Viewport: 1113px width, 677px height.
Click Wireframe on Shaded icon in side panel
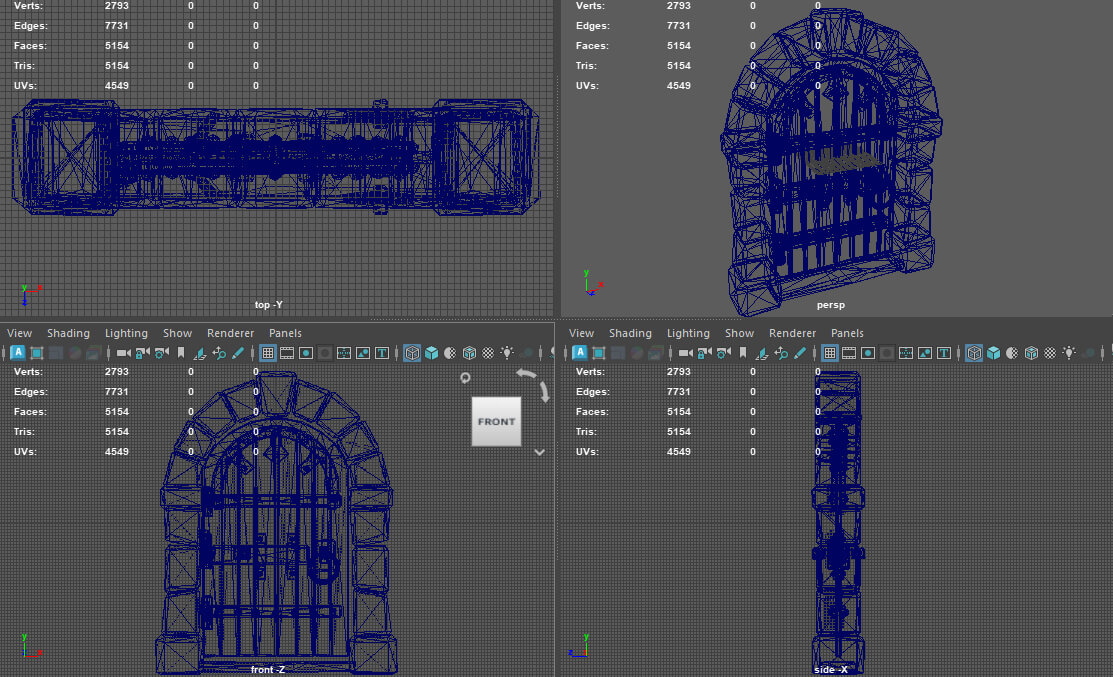tap(1031, 353)
